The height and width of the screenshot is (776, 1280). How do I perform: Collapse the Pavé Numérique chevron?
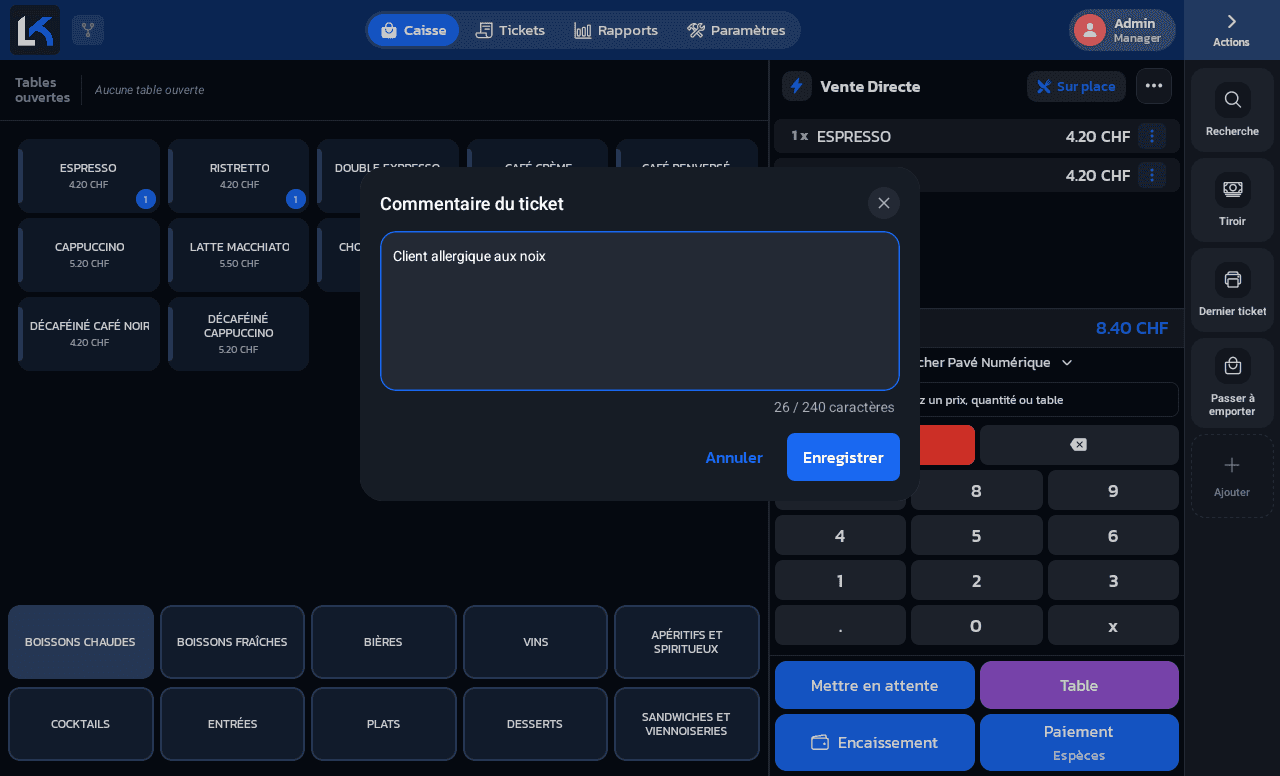point(1067,363)
